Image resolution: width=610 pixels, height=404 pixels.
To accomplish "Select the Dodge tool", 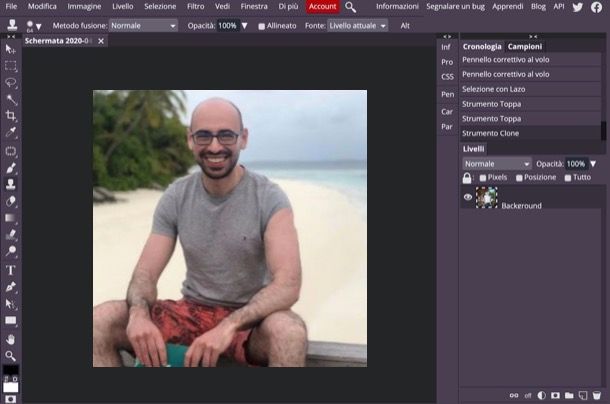I will (x=11, y=251).
